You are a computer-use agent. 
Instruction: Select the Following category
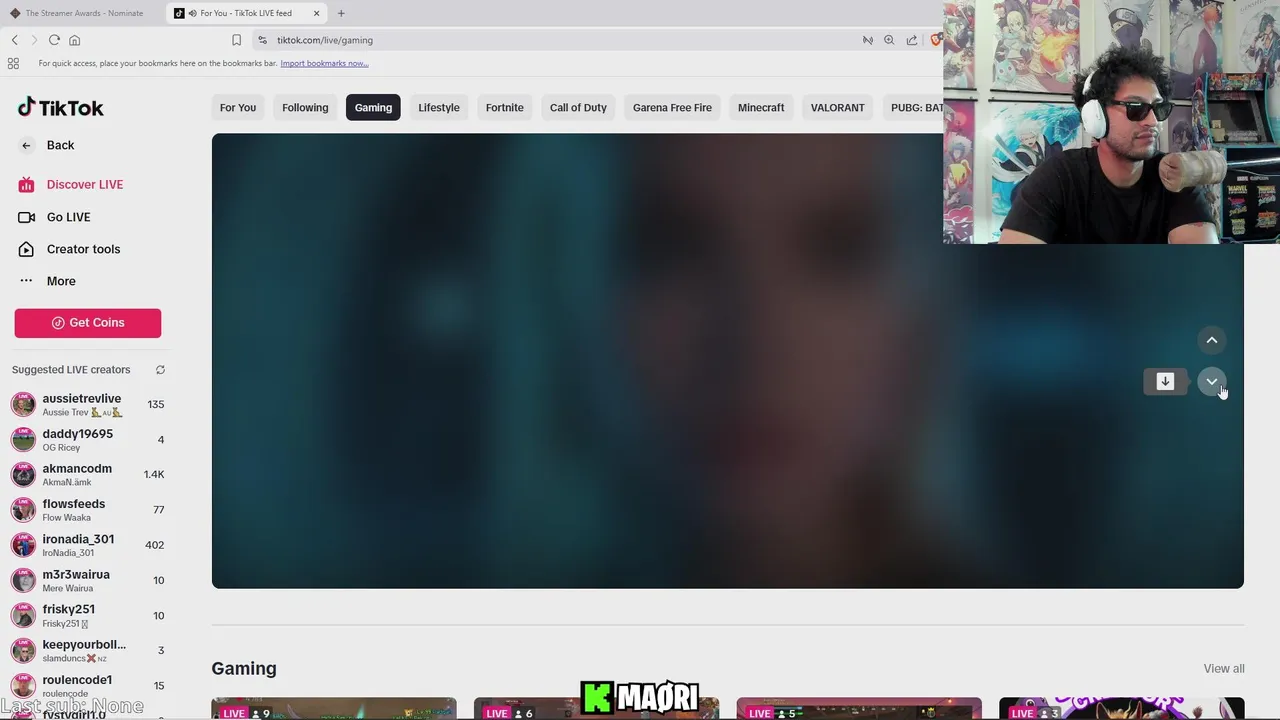(305, 107)
